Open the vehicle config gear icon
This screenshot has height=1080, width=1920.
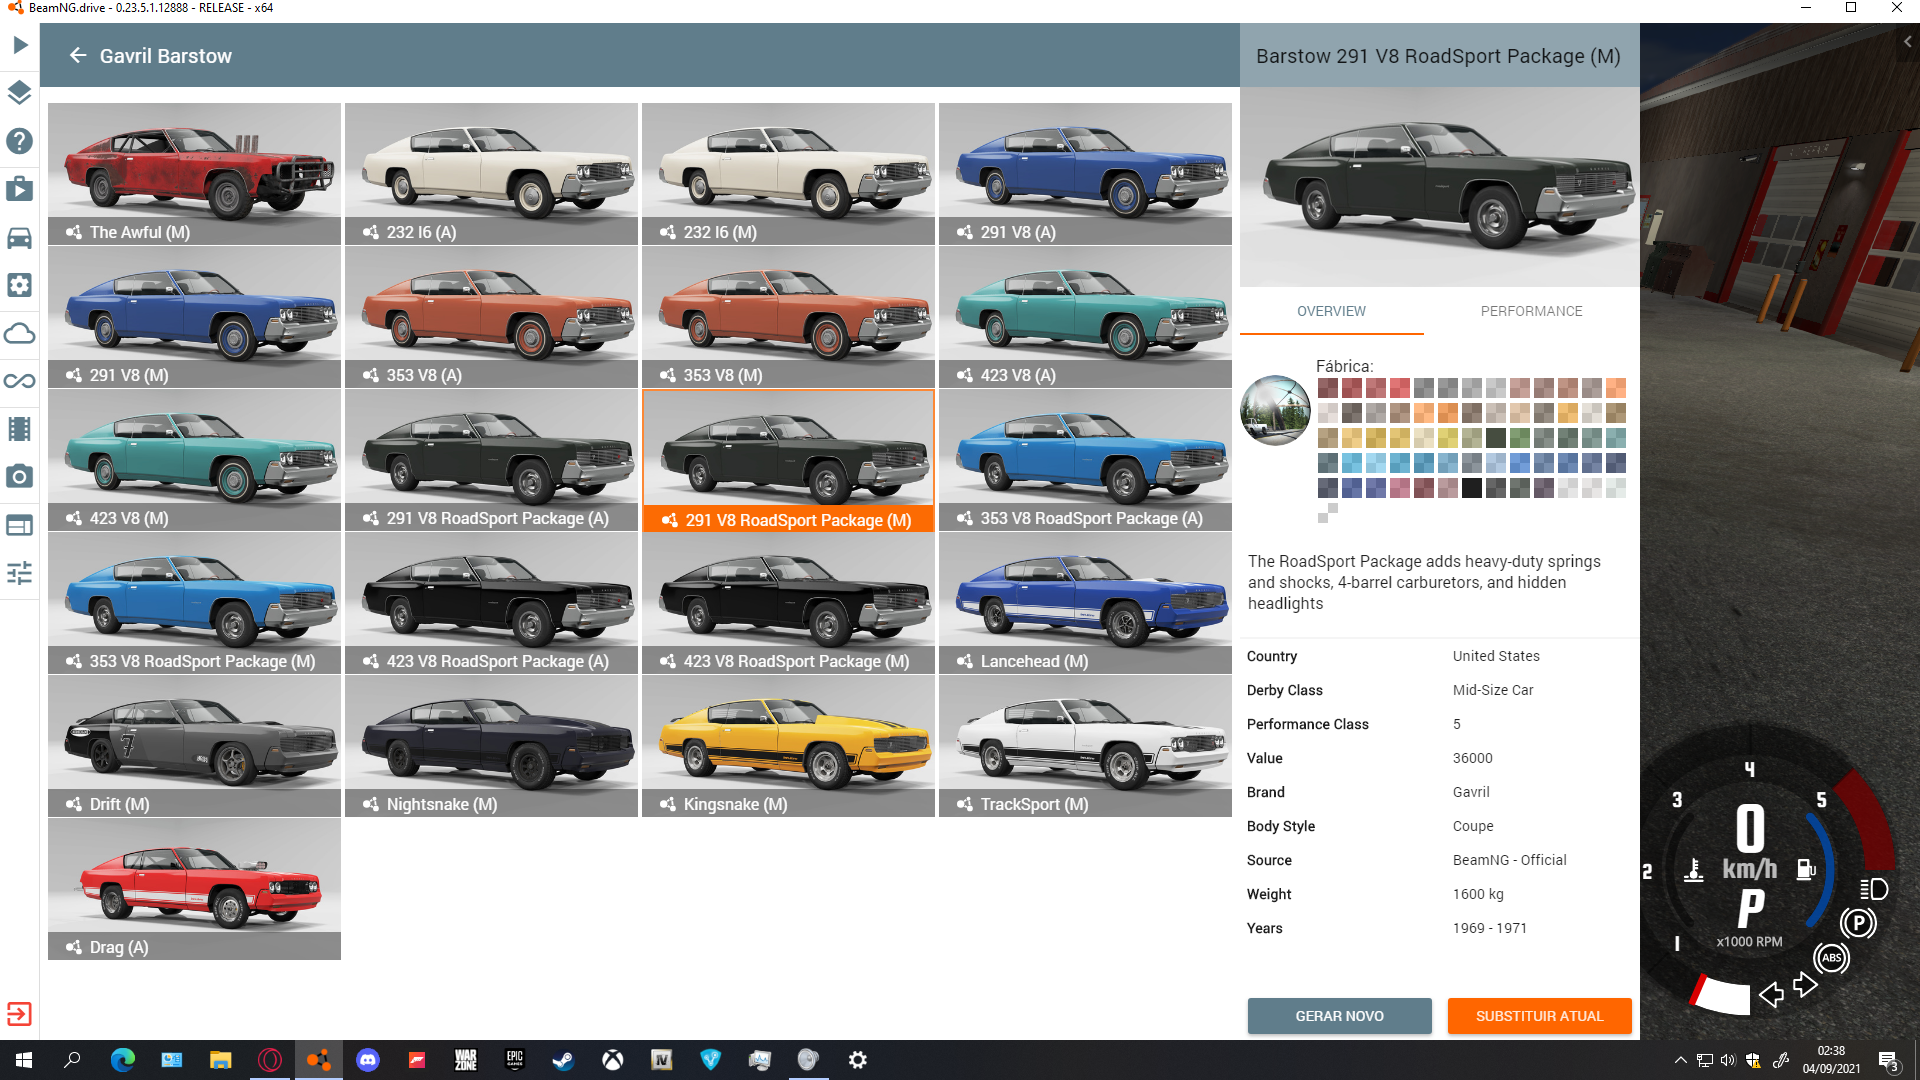tap(20, 285)
